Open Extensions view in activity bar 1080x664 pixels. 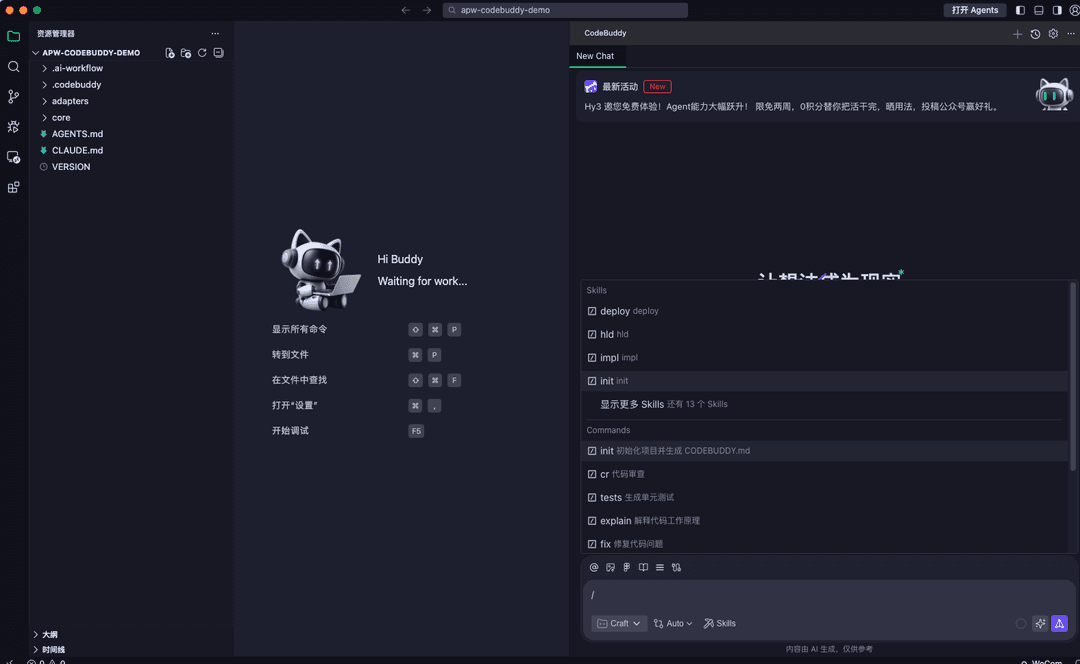[13, 187]
